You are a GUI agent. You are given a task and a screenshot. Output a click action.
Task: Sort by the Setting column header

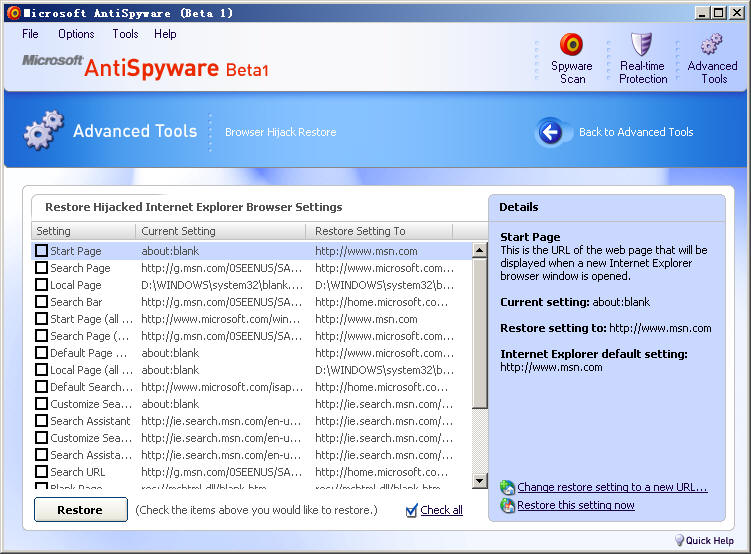pos(83,231)
